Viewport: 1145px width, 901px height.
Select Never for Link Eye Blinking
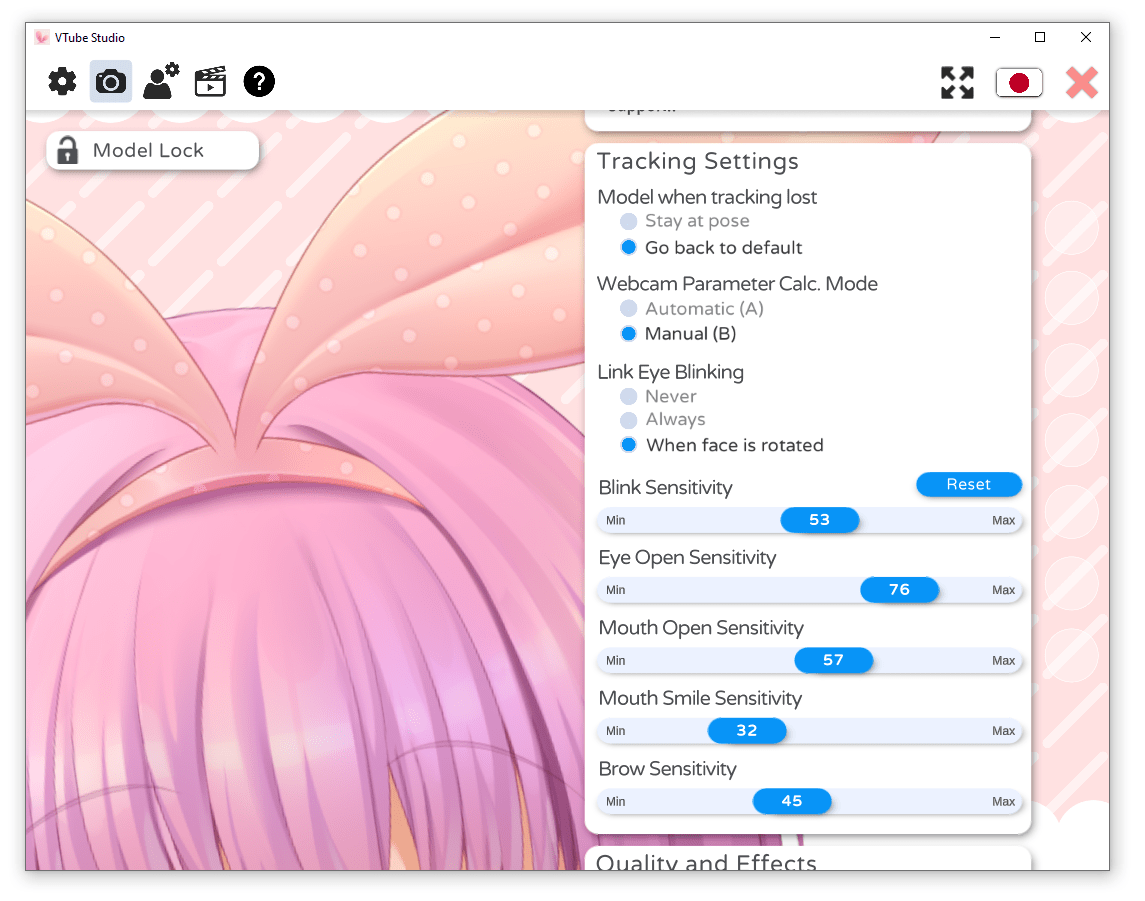pyautogui.click(x=629, y=396)
